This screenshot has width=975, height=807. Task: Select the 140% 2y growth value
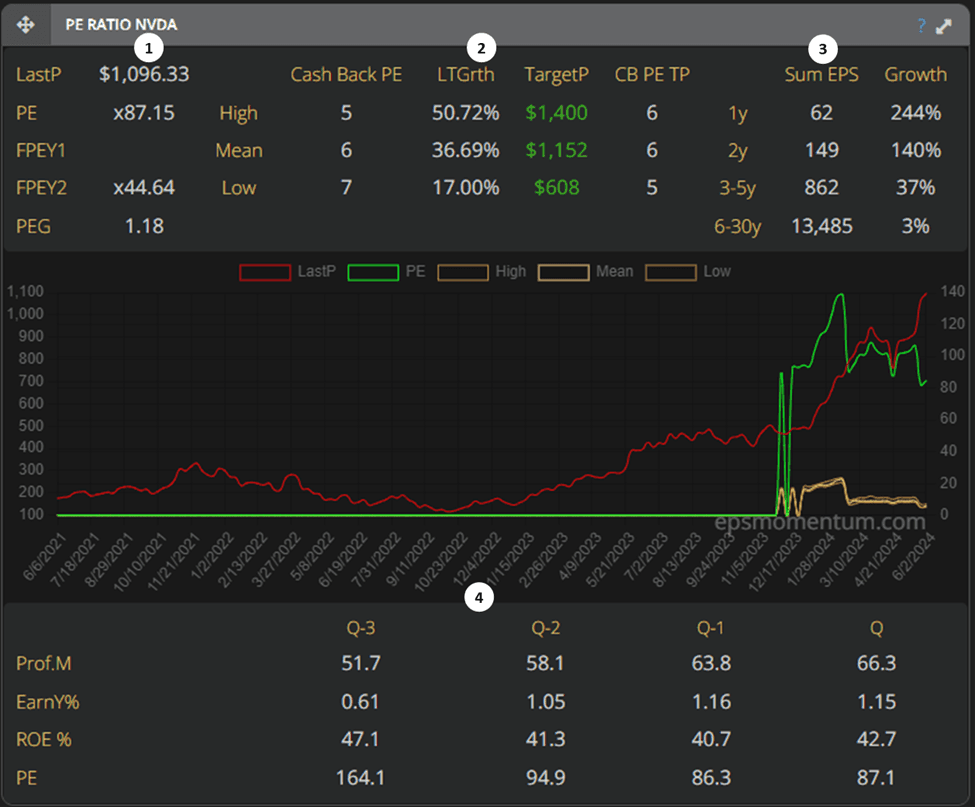coord(916,150)
